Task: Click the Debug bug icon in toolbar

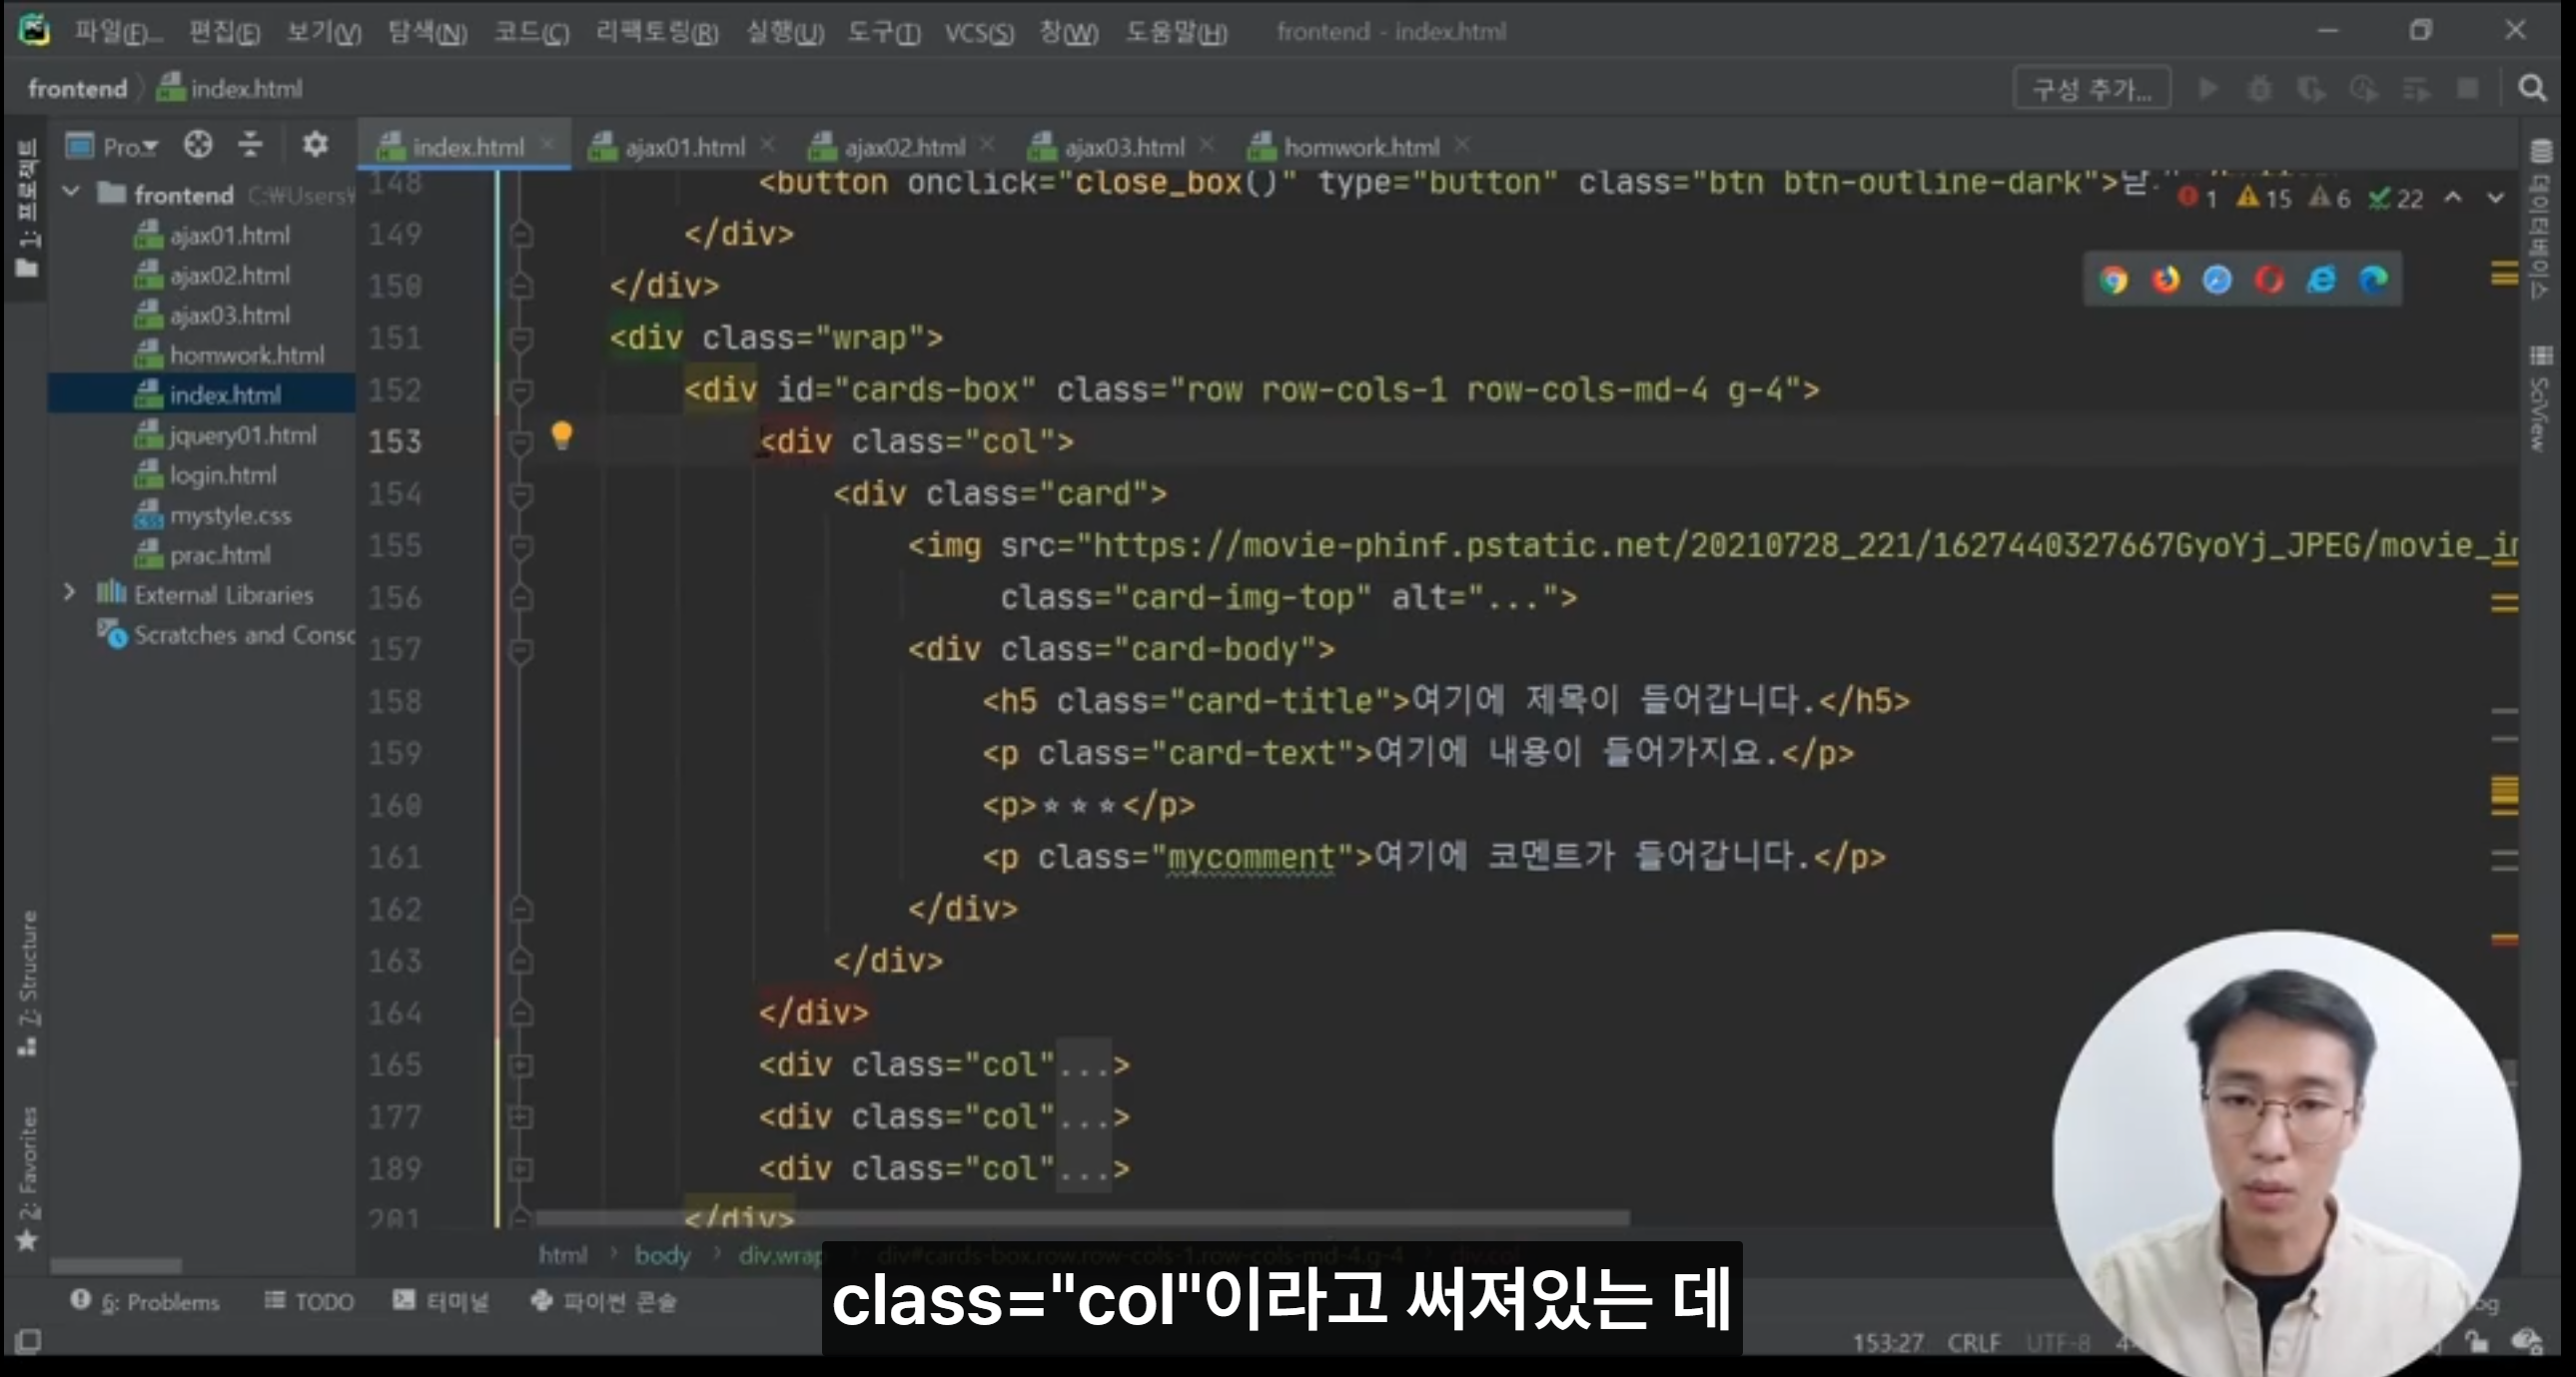Action: point(2259,89)
